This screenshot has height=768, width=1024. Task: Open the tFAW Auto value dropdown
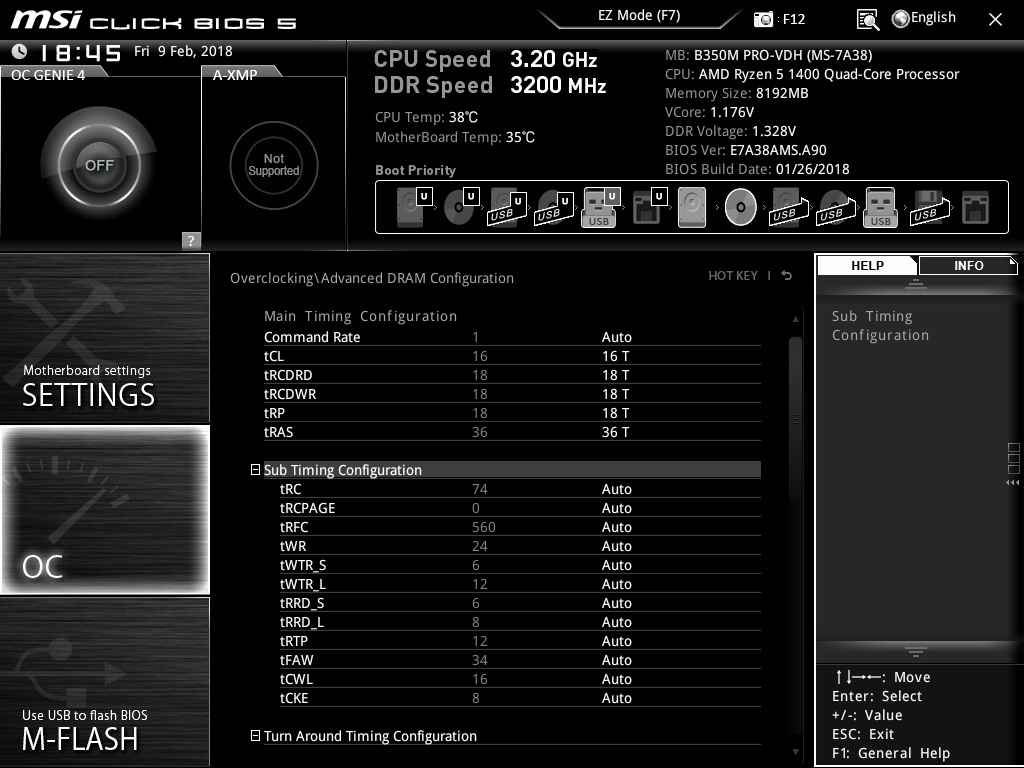[616, 660]
